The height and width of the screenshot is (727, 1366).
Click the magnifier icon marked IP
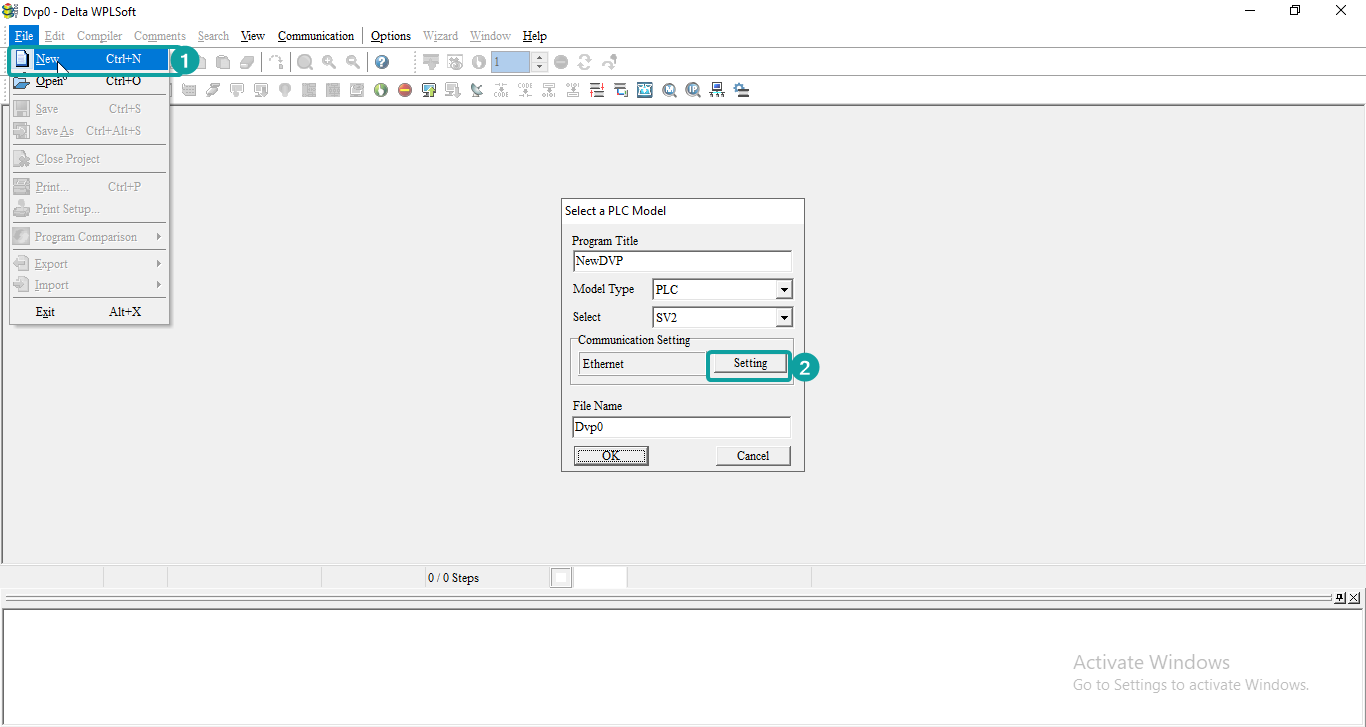(694, 90)
